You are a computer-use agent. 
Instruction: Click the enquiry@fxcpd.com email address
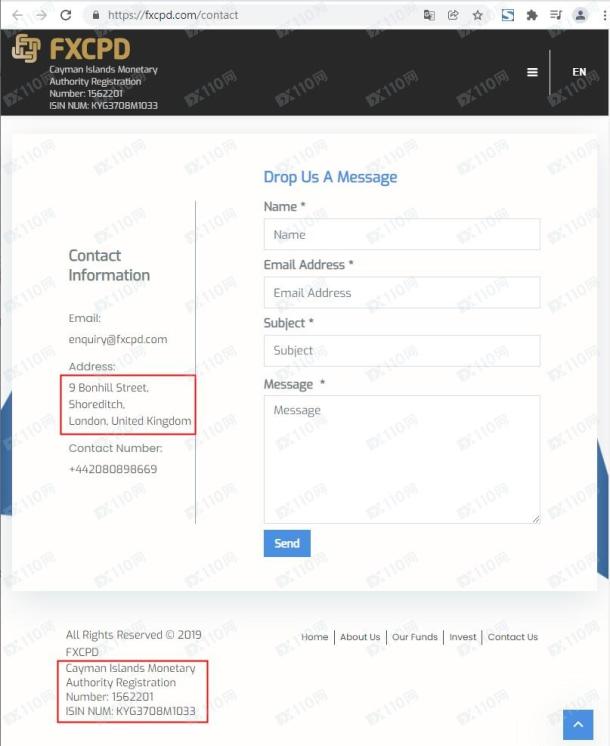[118, 340]
